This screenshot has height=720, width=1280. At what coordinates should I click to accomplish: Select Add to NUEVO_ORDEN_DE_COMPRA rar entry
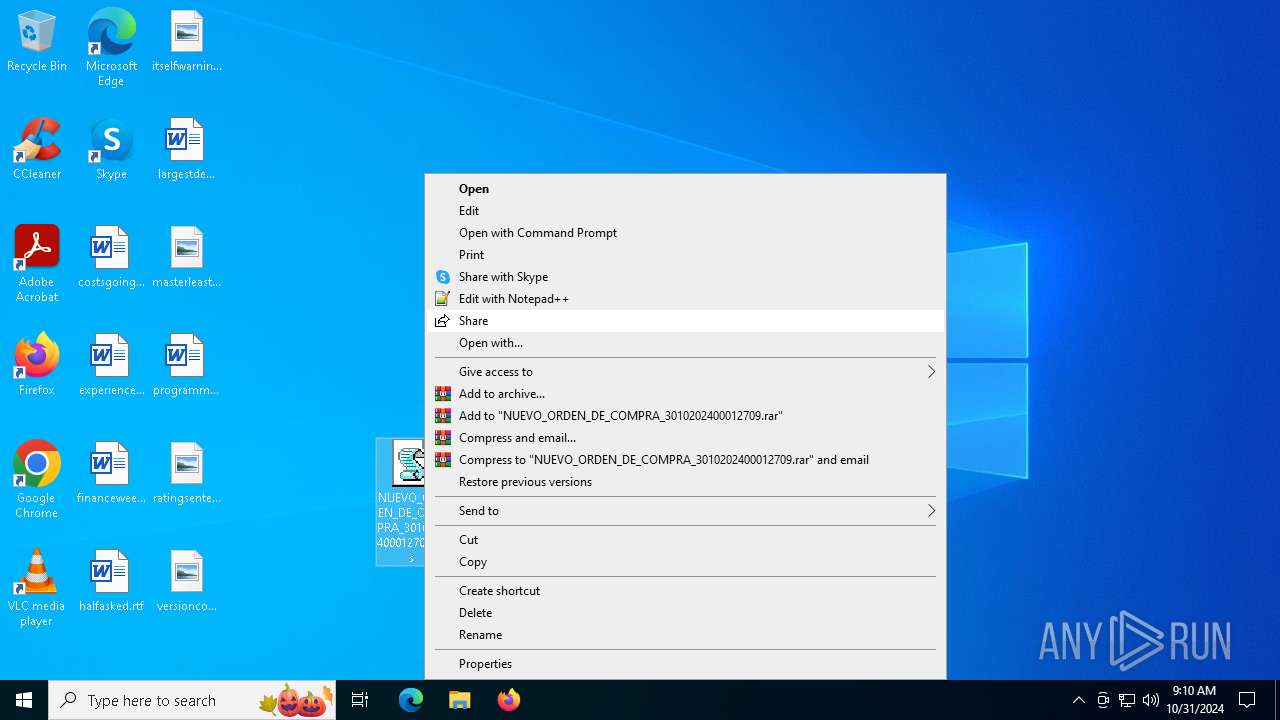click(x=685, y=416)
